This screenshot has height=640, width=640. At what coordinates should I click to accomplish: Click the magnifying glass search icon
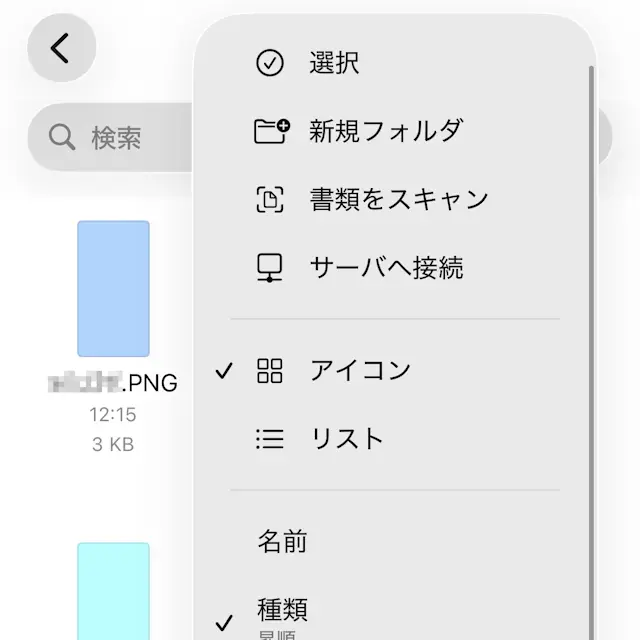[62, 137]
